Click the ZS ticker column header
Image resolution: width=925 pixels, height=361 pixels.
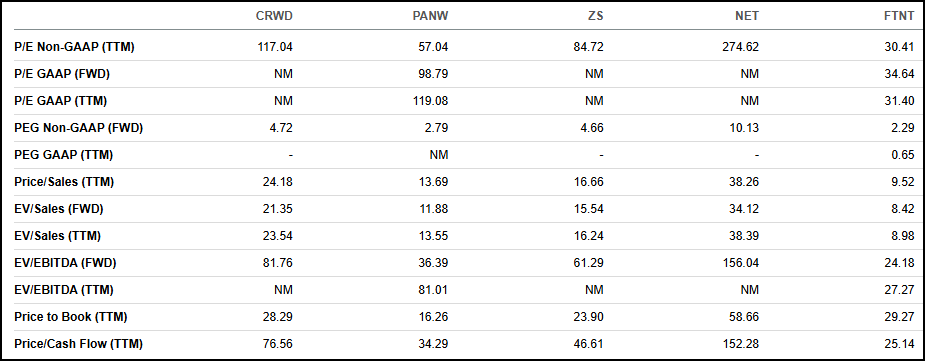[x=596, y=16]
